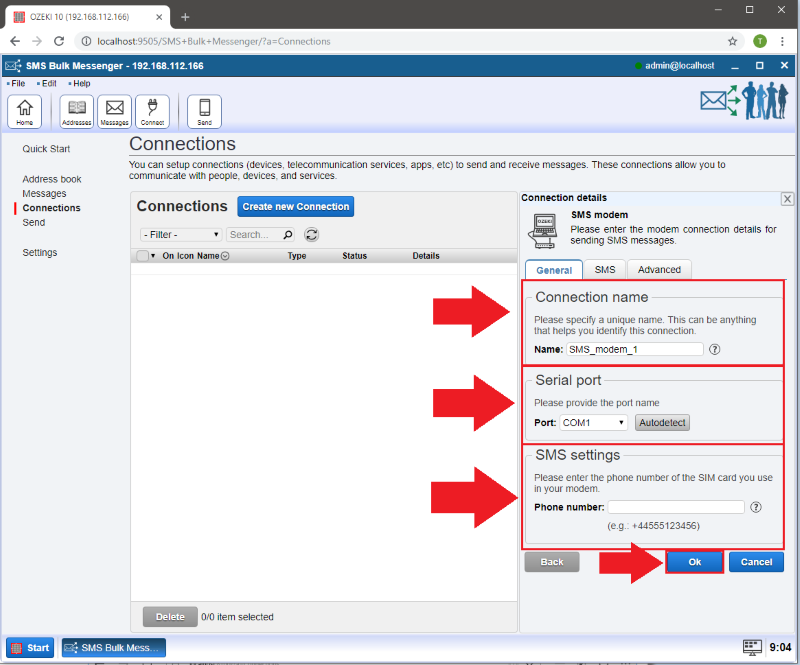Image resolution: width=800 pixels, height=665 pixels.
Task: Close the Connection details panel
Action: [787, 199]
